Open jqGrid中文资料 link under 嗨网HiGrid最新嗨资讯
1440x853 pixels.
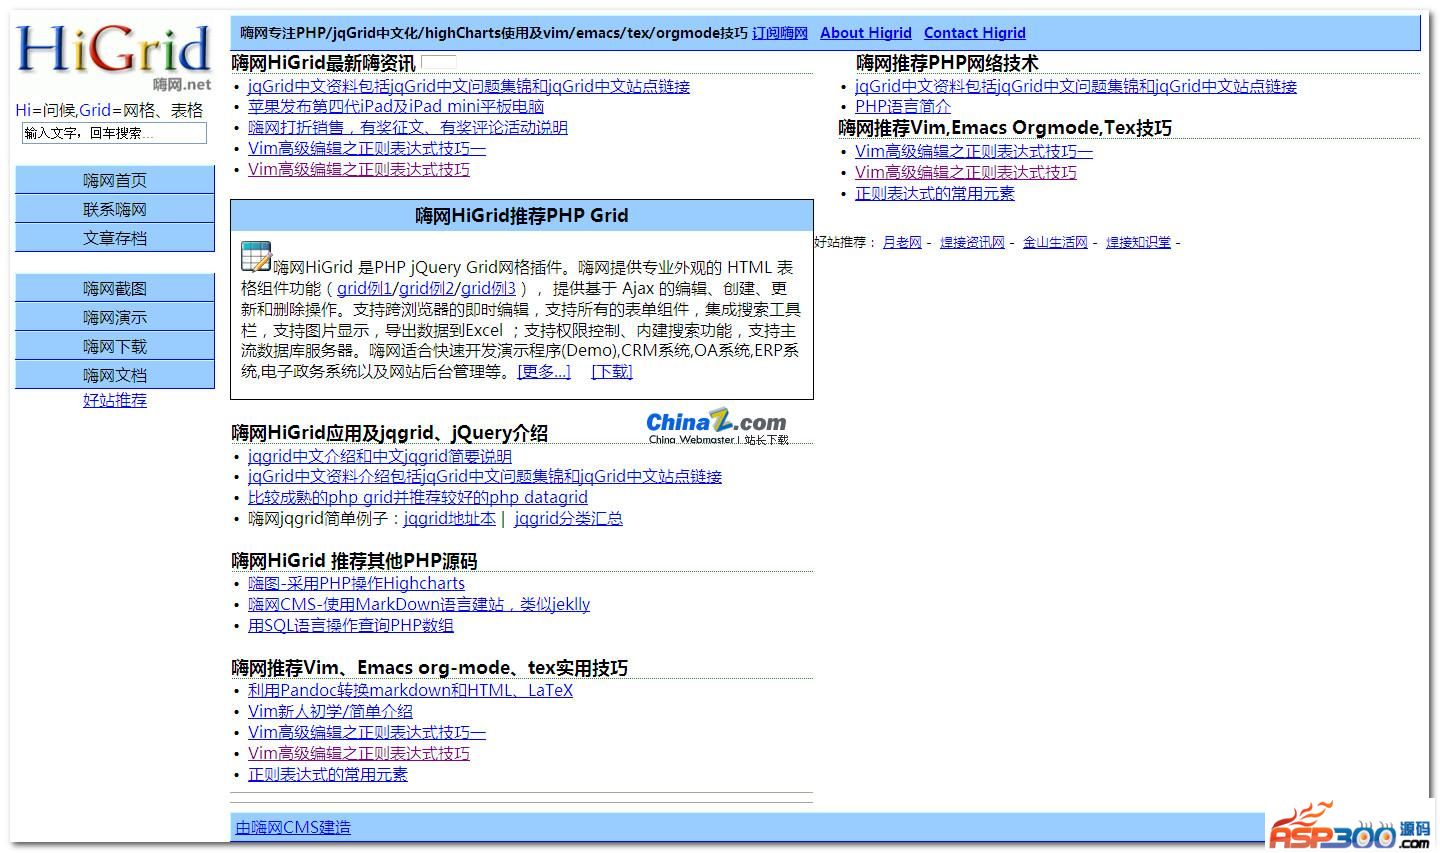469,86
